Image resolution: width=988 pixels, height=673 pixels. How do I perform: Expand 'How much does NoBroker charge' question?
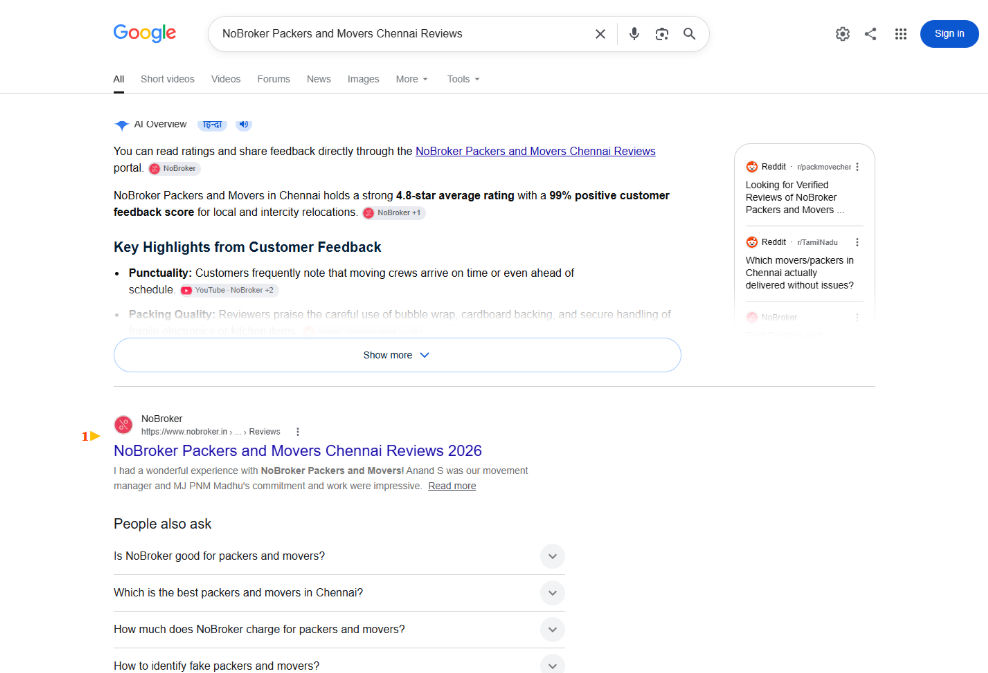(x=339, y=630)
